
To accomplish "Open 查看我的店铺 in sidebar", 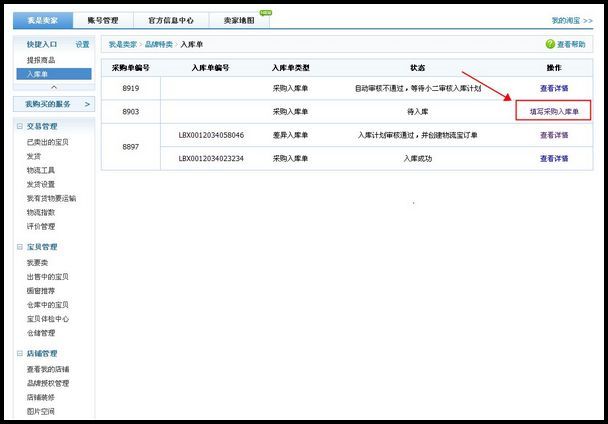I will pos(48,369).
